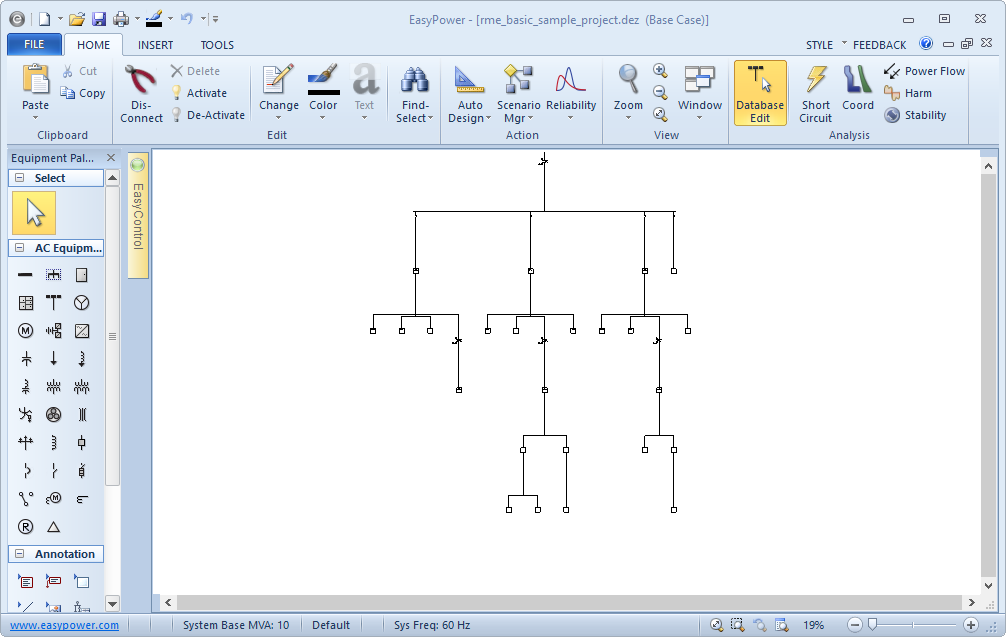The image size is (1006, 637).
Task: Select the motor symbol in equipment palette
Action: tap(26, 330)
